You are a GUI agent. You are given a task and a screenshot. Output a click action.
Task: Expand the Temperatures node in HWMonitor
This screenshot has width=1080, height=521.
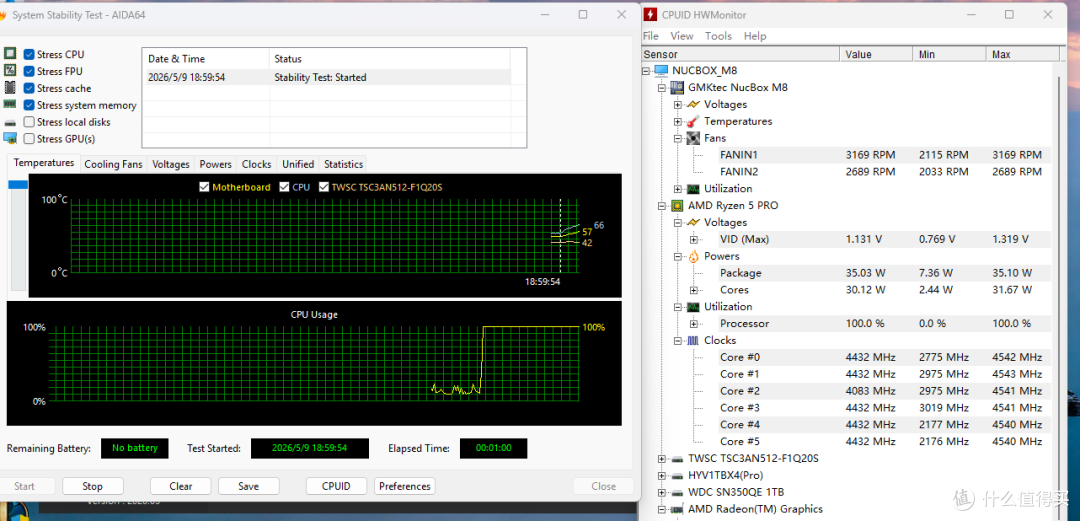[678, 121]
